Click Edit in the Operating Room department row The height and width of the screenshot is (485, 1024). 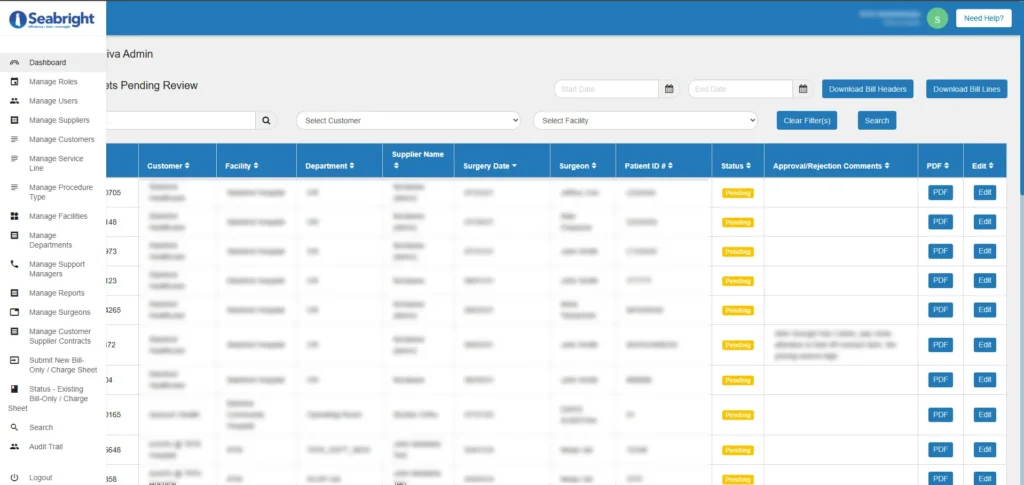pyautogui.click(x=985, y=415)
